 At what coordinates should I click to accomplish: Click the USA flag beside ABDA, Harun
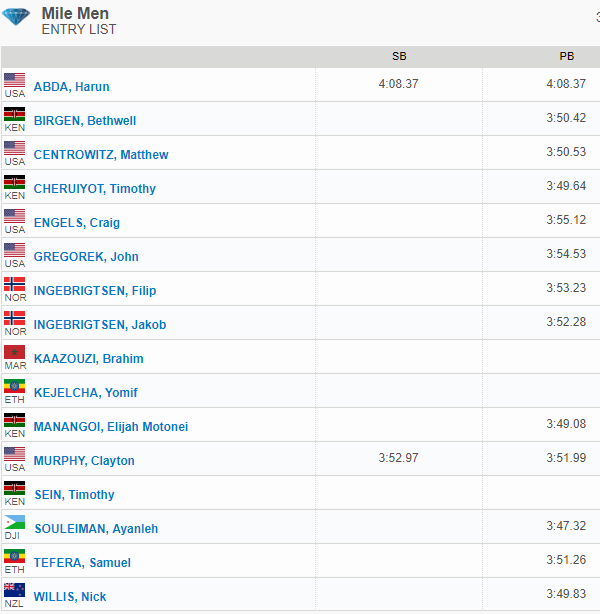pos(15,80)
